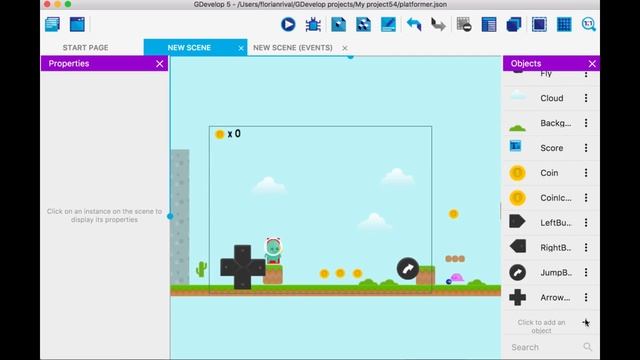The image size is (640, 360).
Task: Click the undo arrow
Action: (414, 24)
